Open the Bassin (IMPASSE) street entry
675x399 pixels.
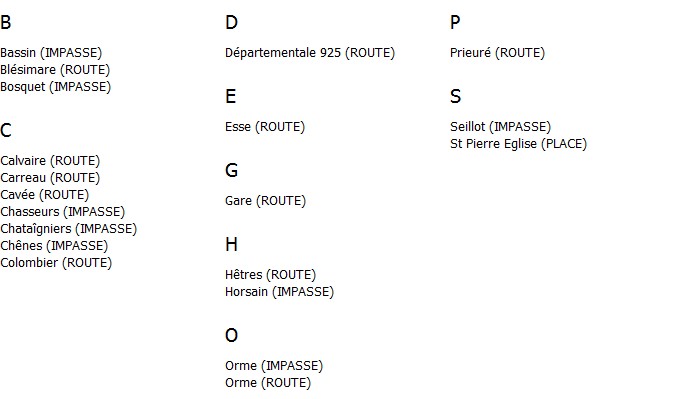pyautogui.click(x=51, y=53)
